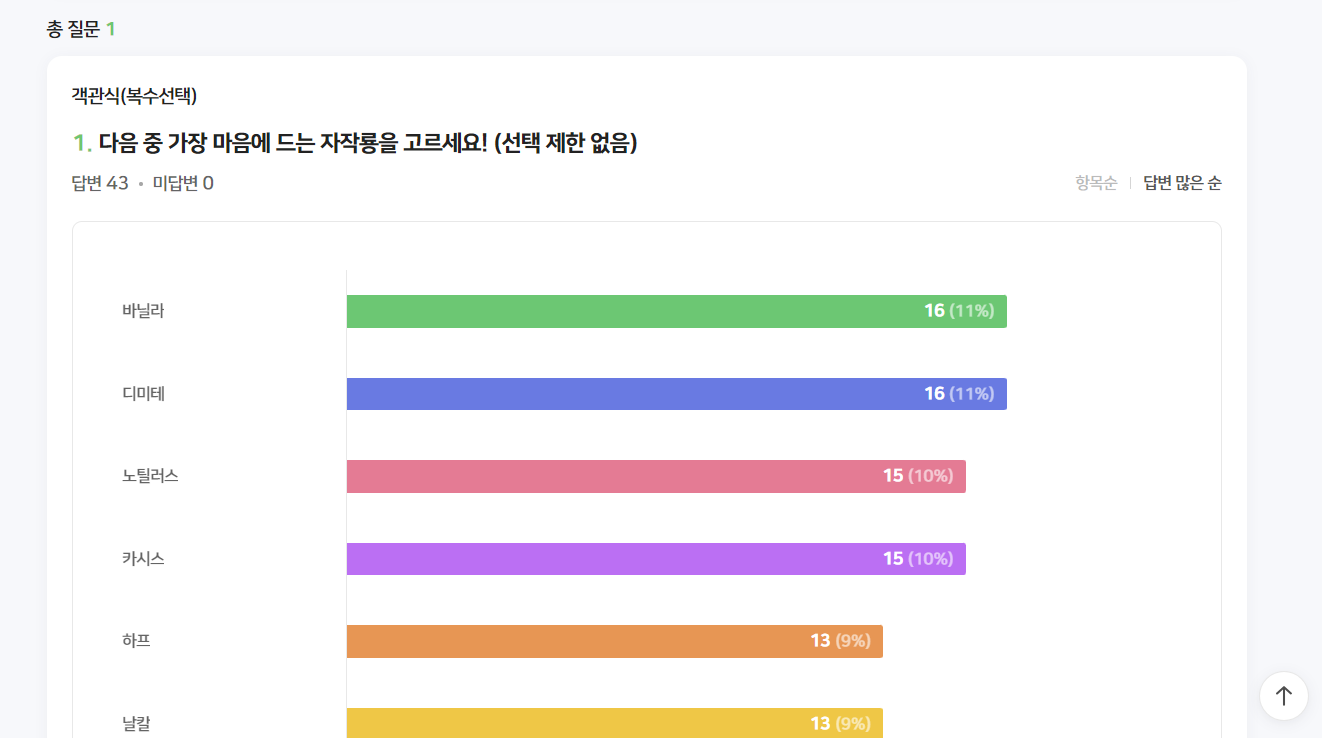
Task: Click the 미답변 0 count text
Action: (183, 183)
